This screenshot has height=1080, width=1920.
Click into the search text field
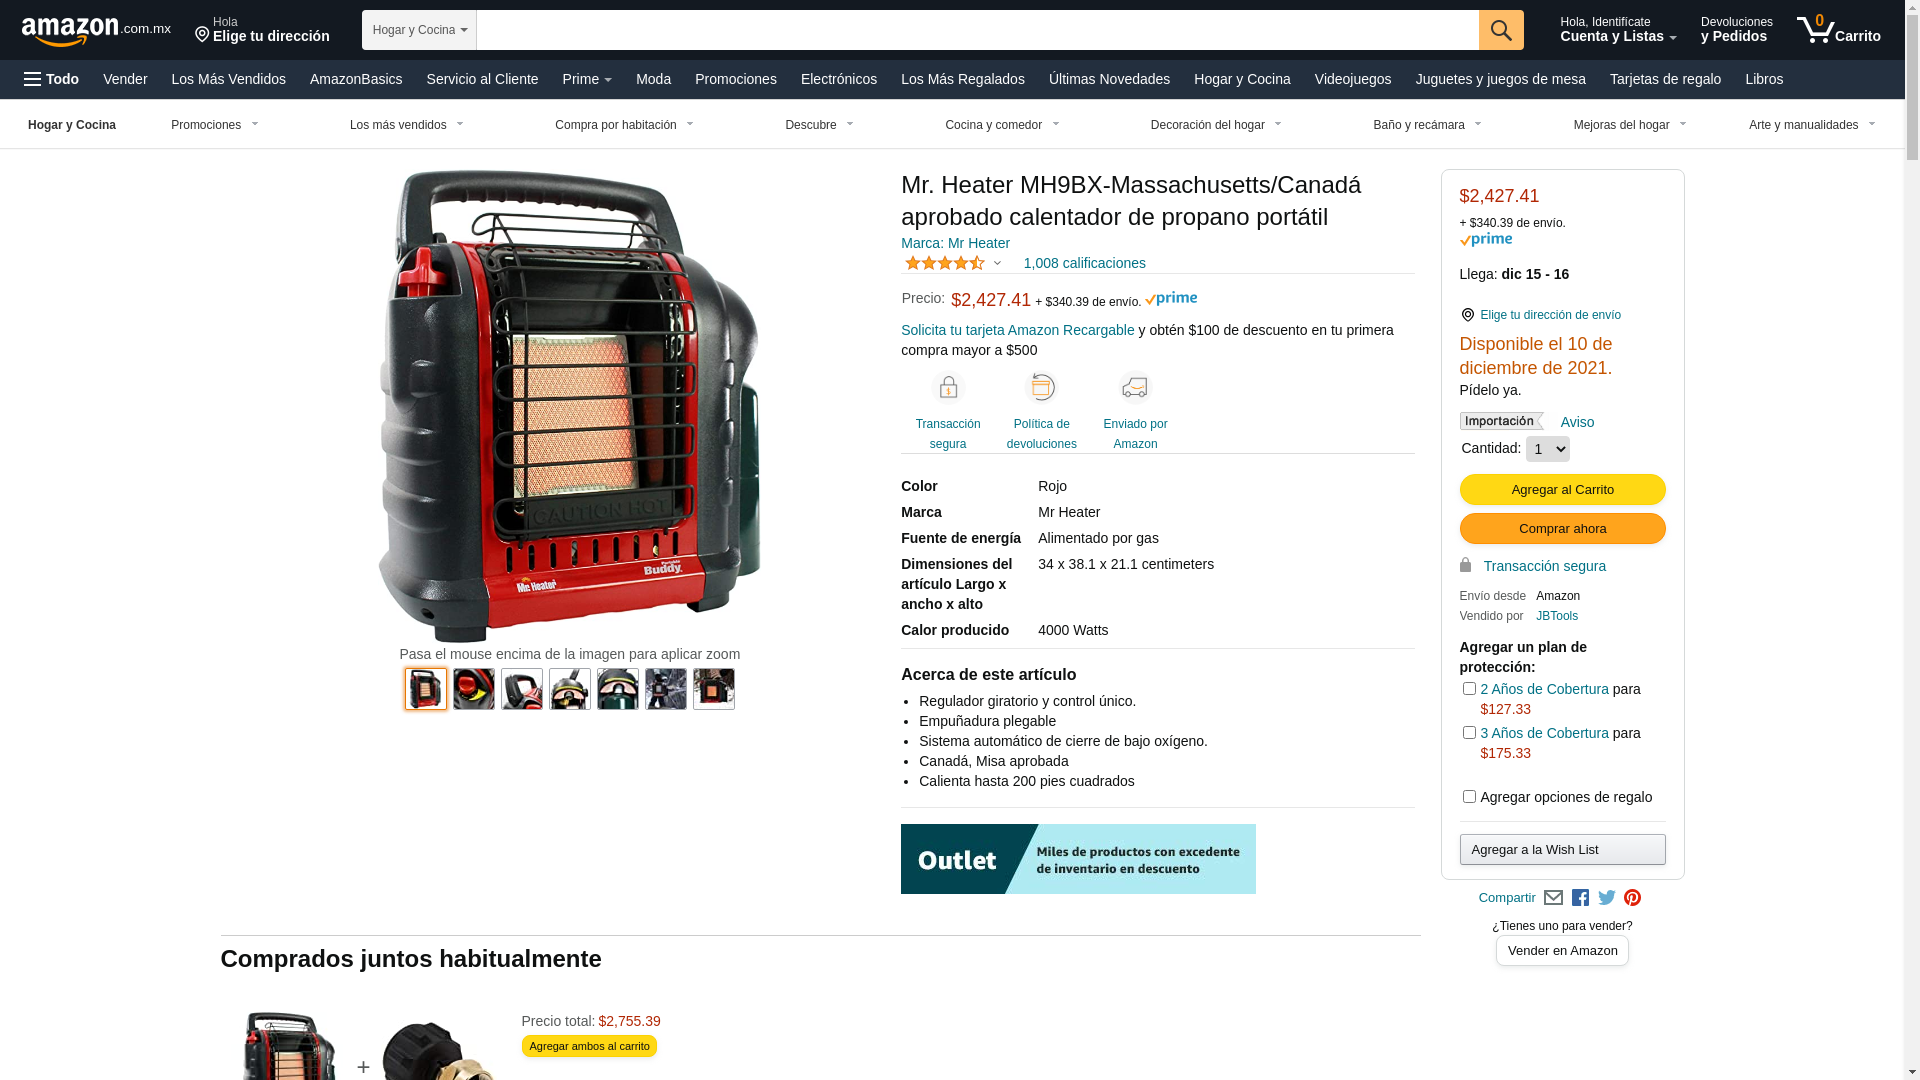point(977,30)
